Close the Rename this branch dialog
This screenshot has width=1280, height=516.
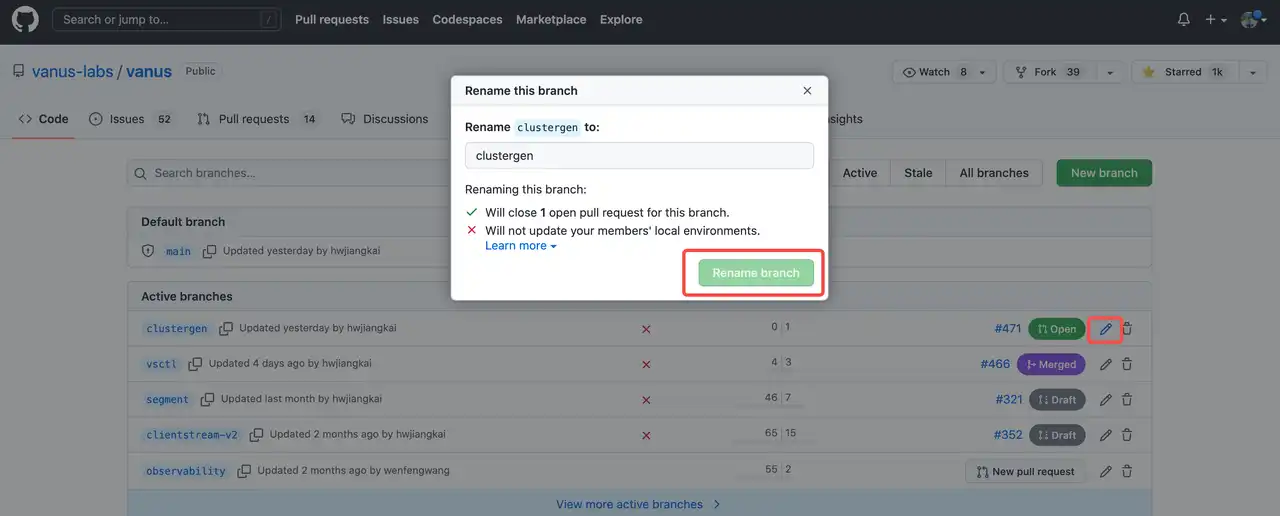tap(807, 90)
